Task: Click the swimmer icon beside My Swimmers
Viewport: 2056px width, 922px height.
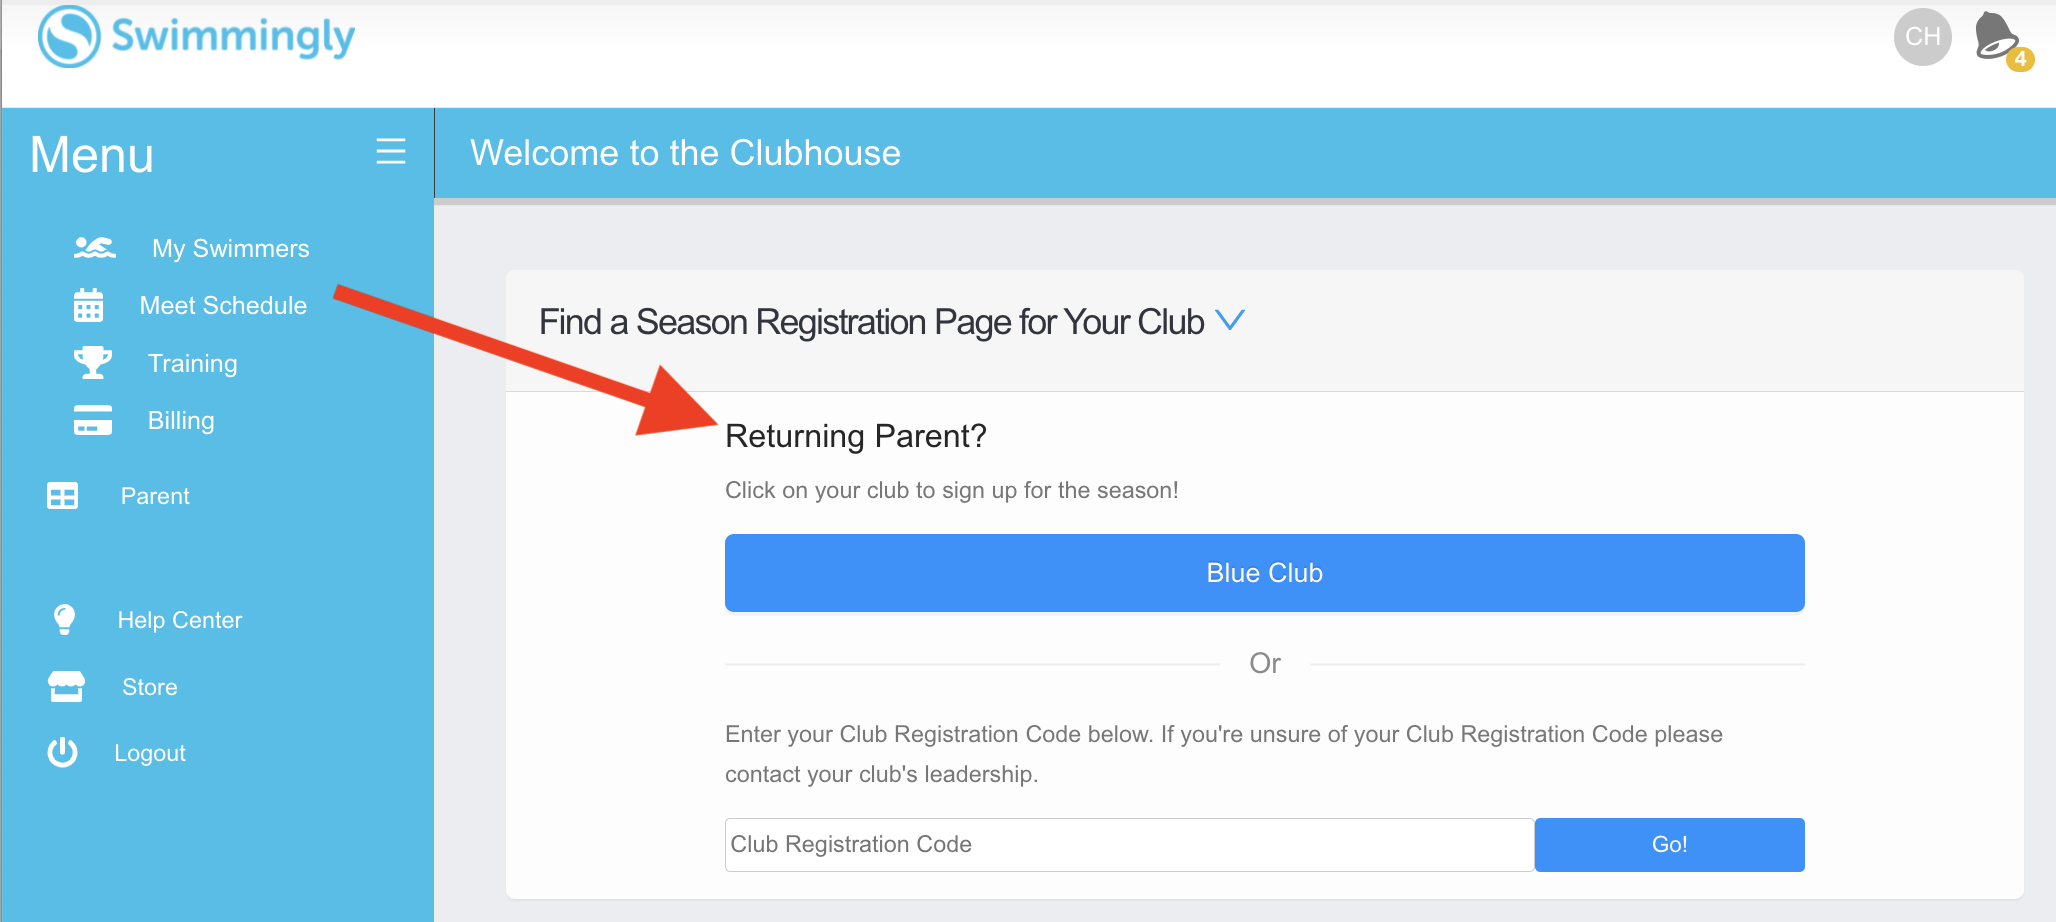Action: [94, 248]
